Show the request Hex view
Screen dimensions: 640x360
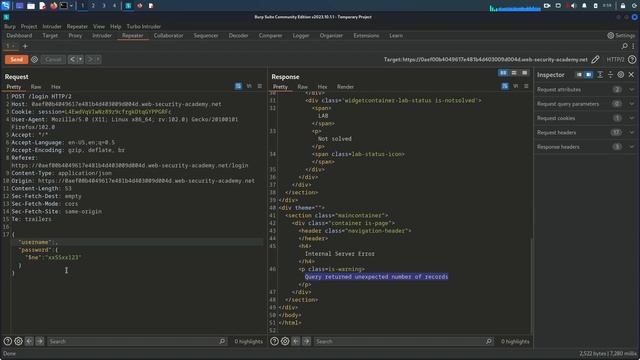pyautogui.click(x=56, y=87)
